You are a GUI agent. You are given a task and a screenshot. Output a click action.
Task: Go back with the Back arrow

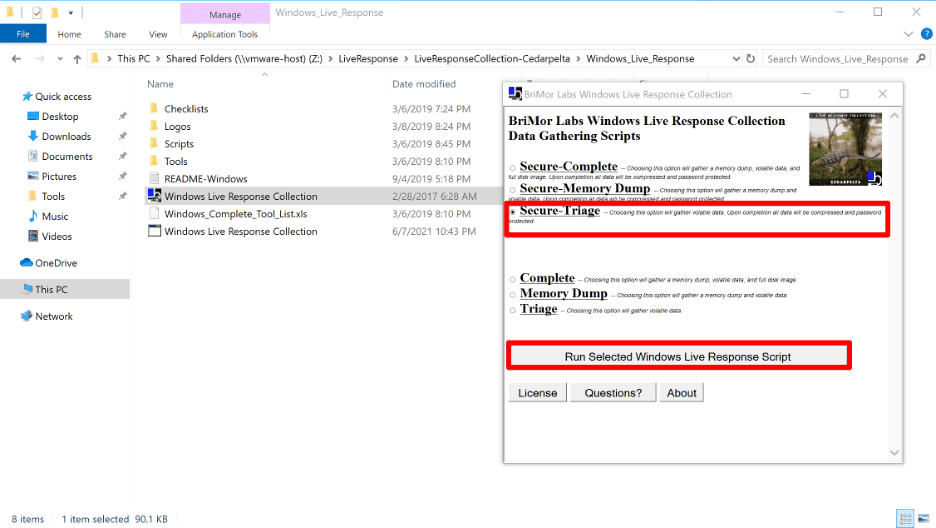(16, 58)
